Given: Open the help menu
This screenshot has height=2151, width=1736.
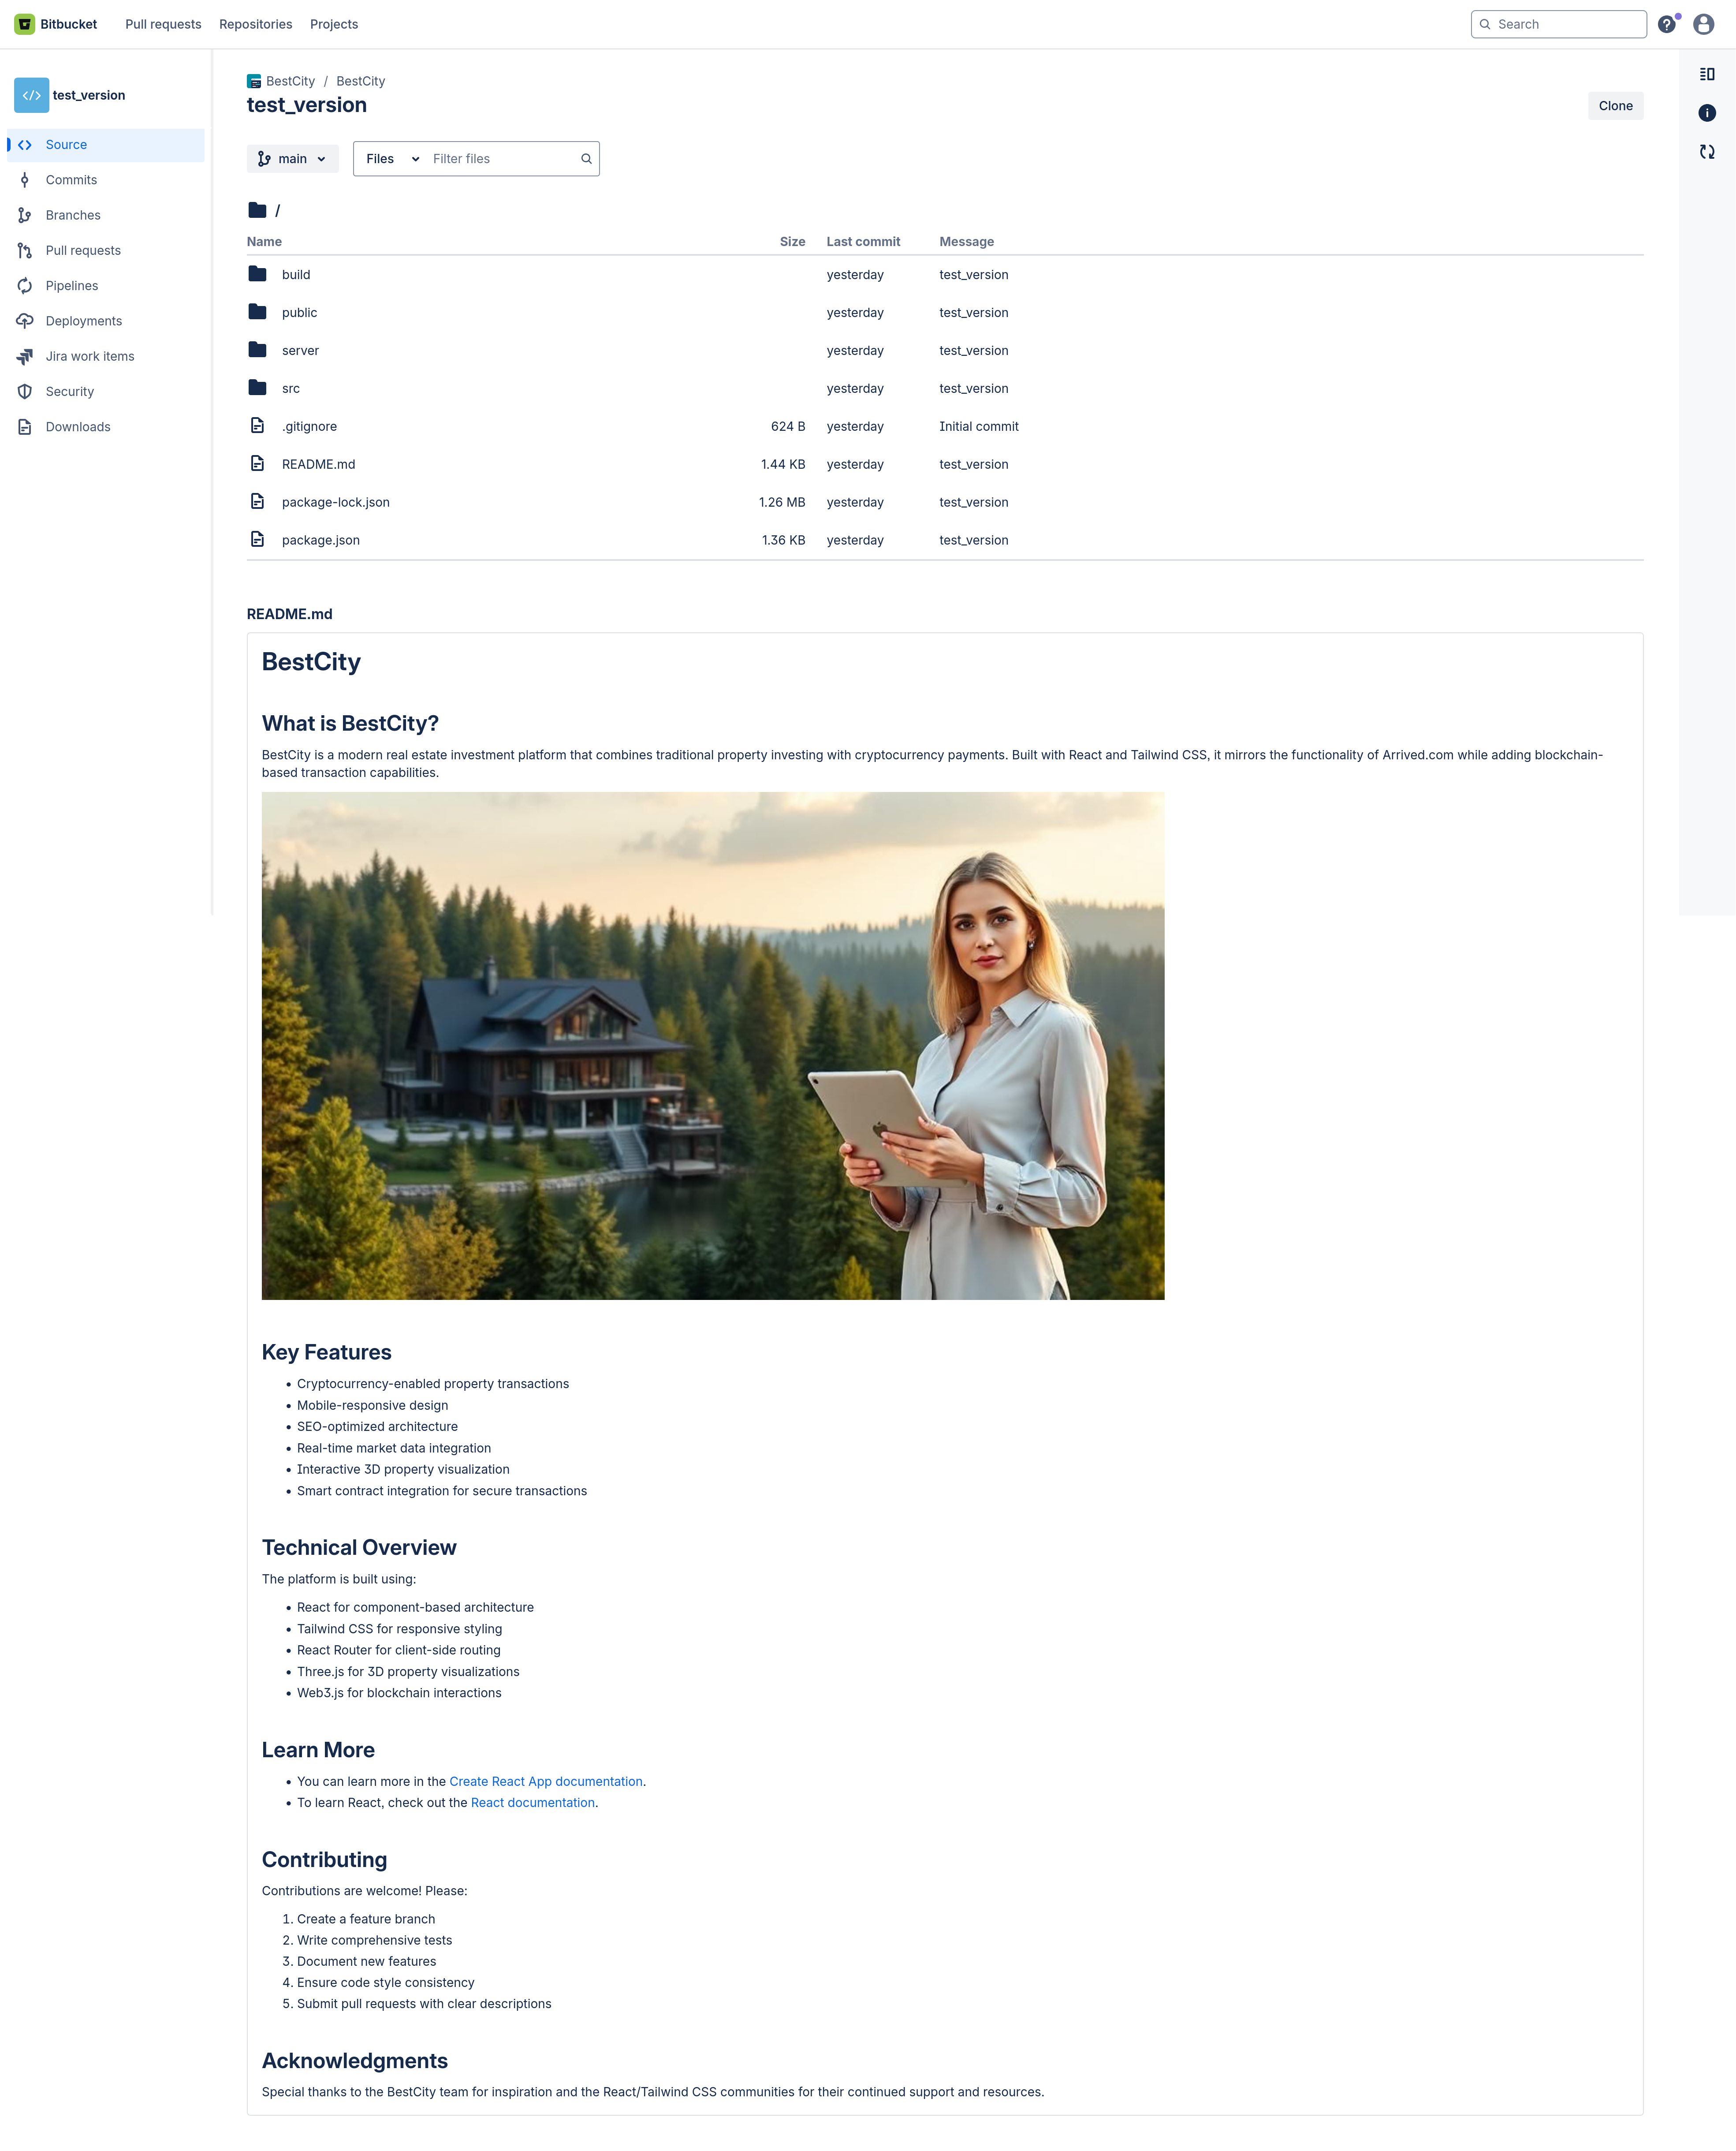Looking at the screenshot, I should (x=1666, y=23).
